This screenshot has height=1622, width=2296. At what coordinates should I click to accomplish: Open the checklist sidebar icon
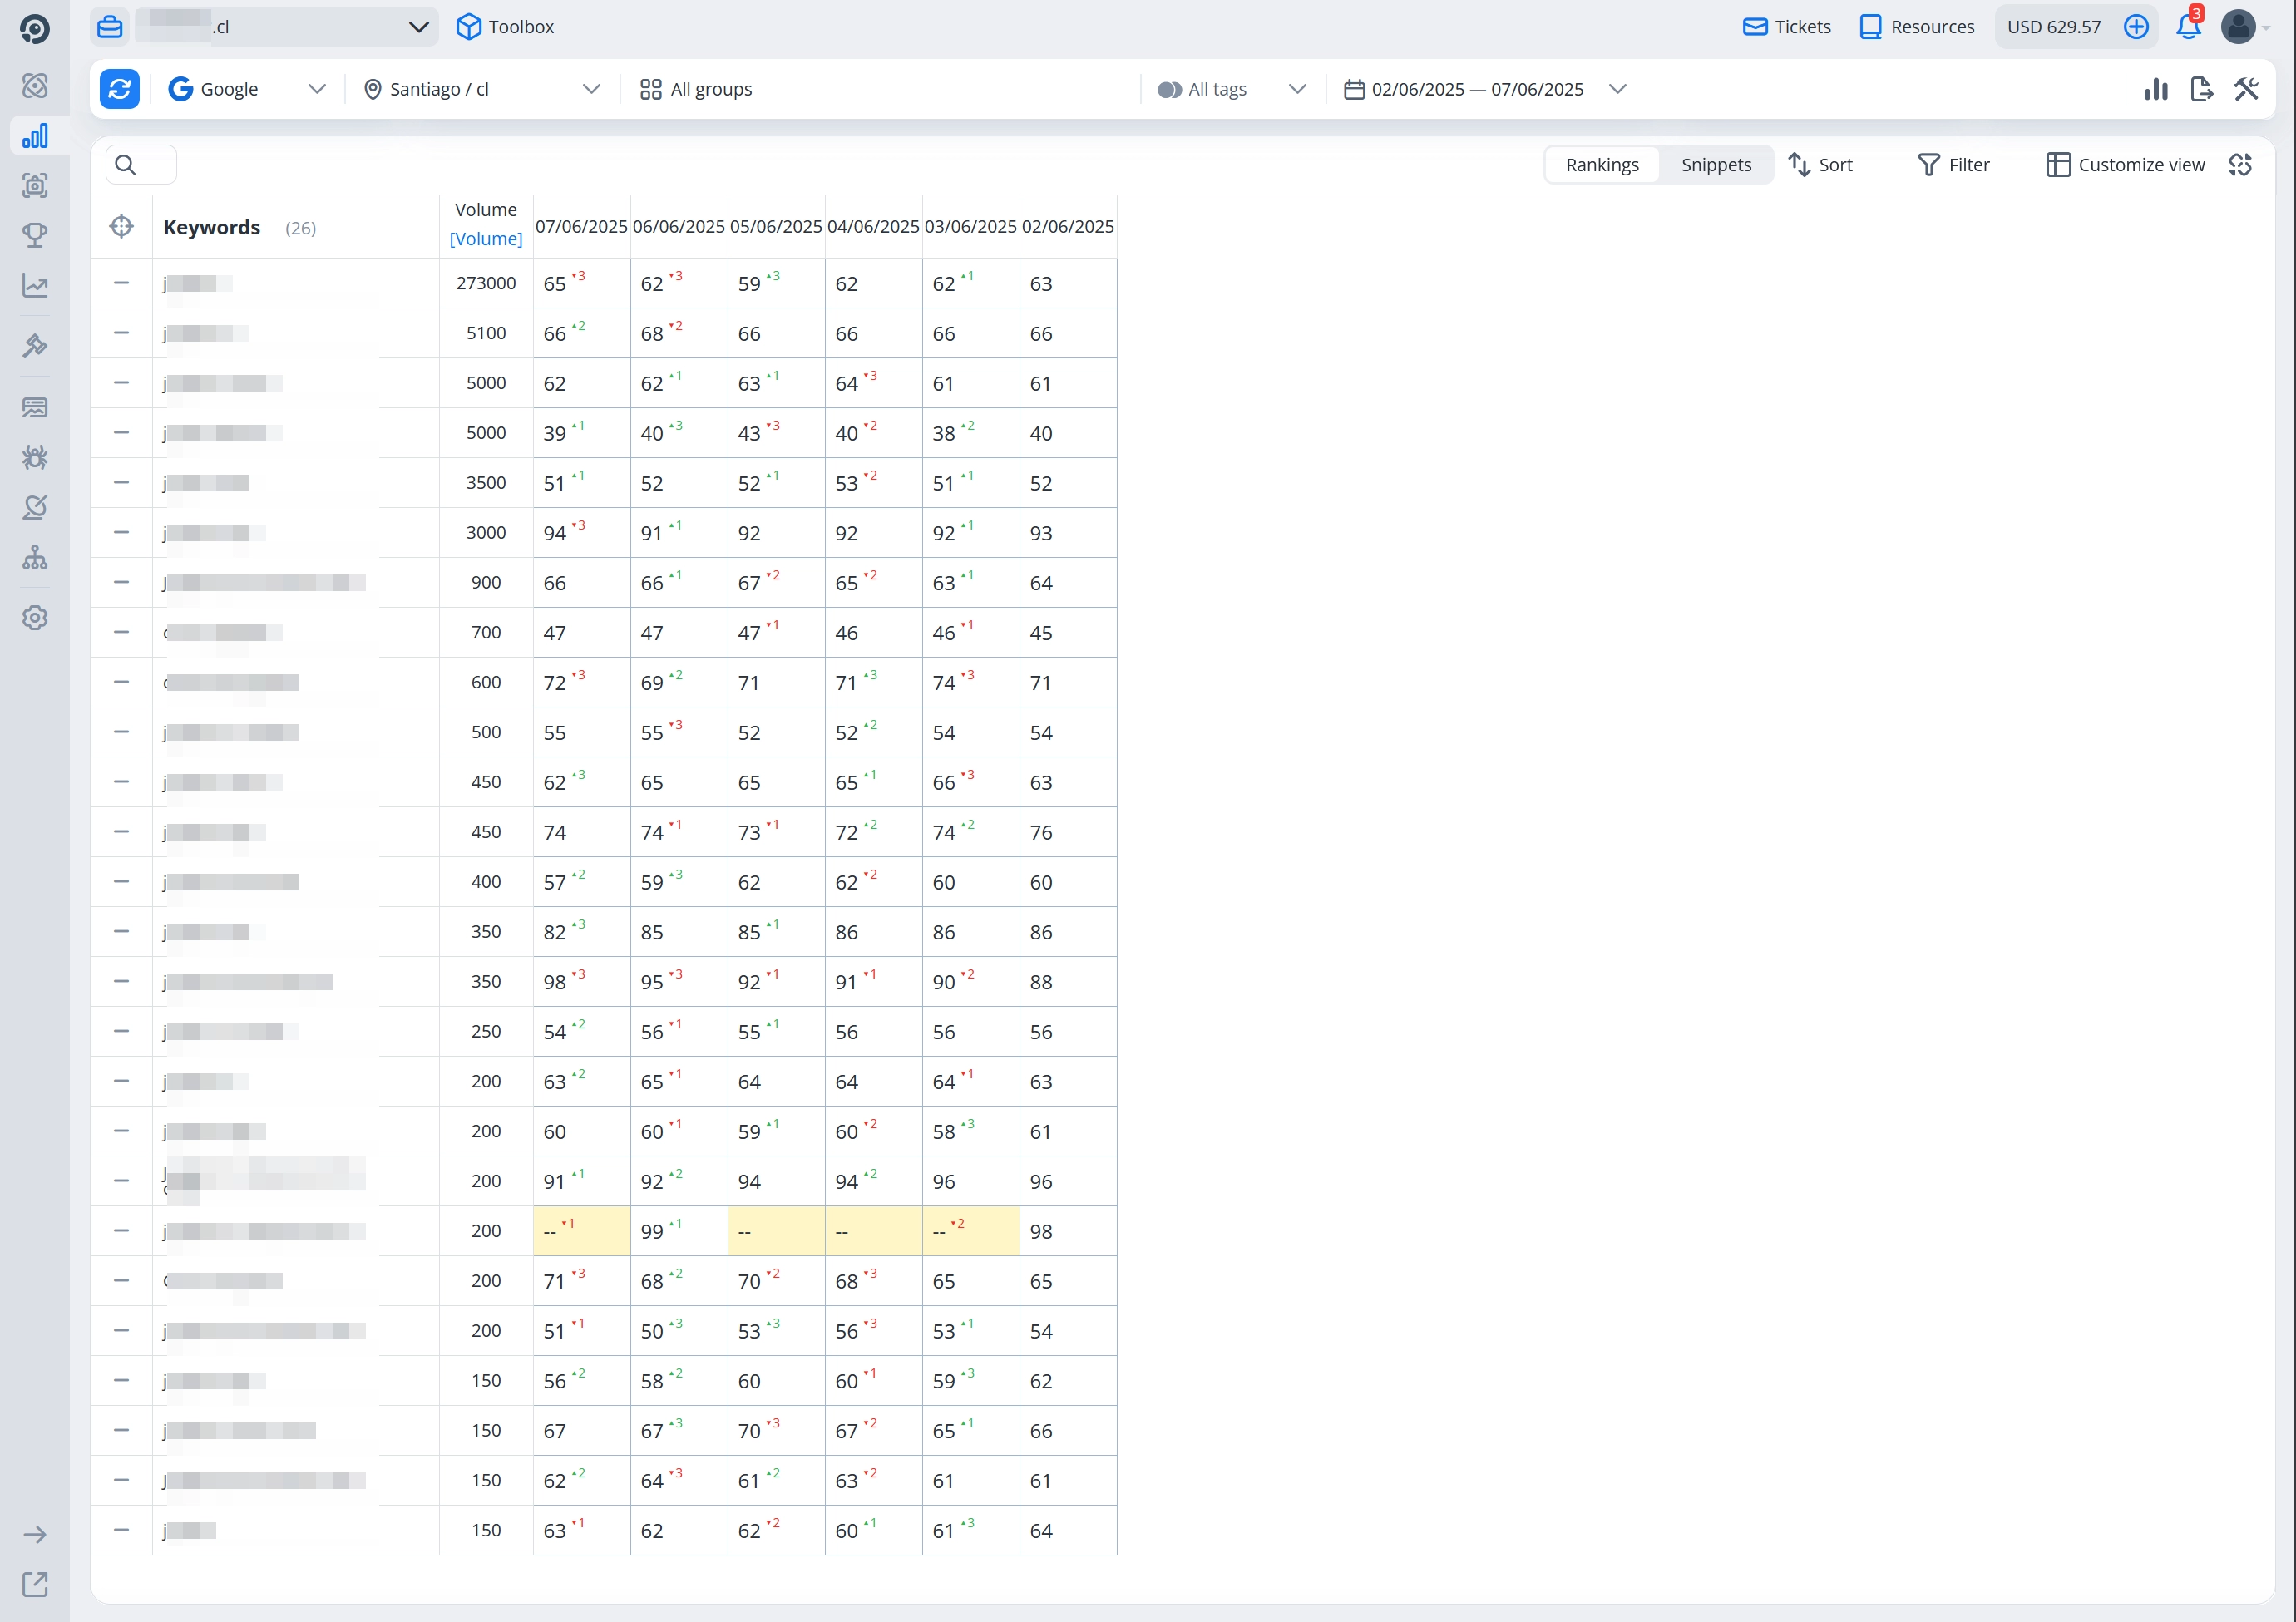click(x=35, y=507)
